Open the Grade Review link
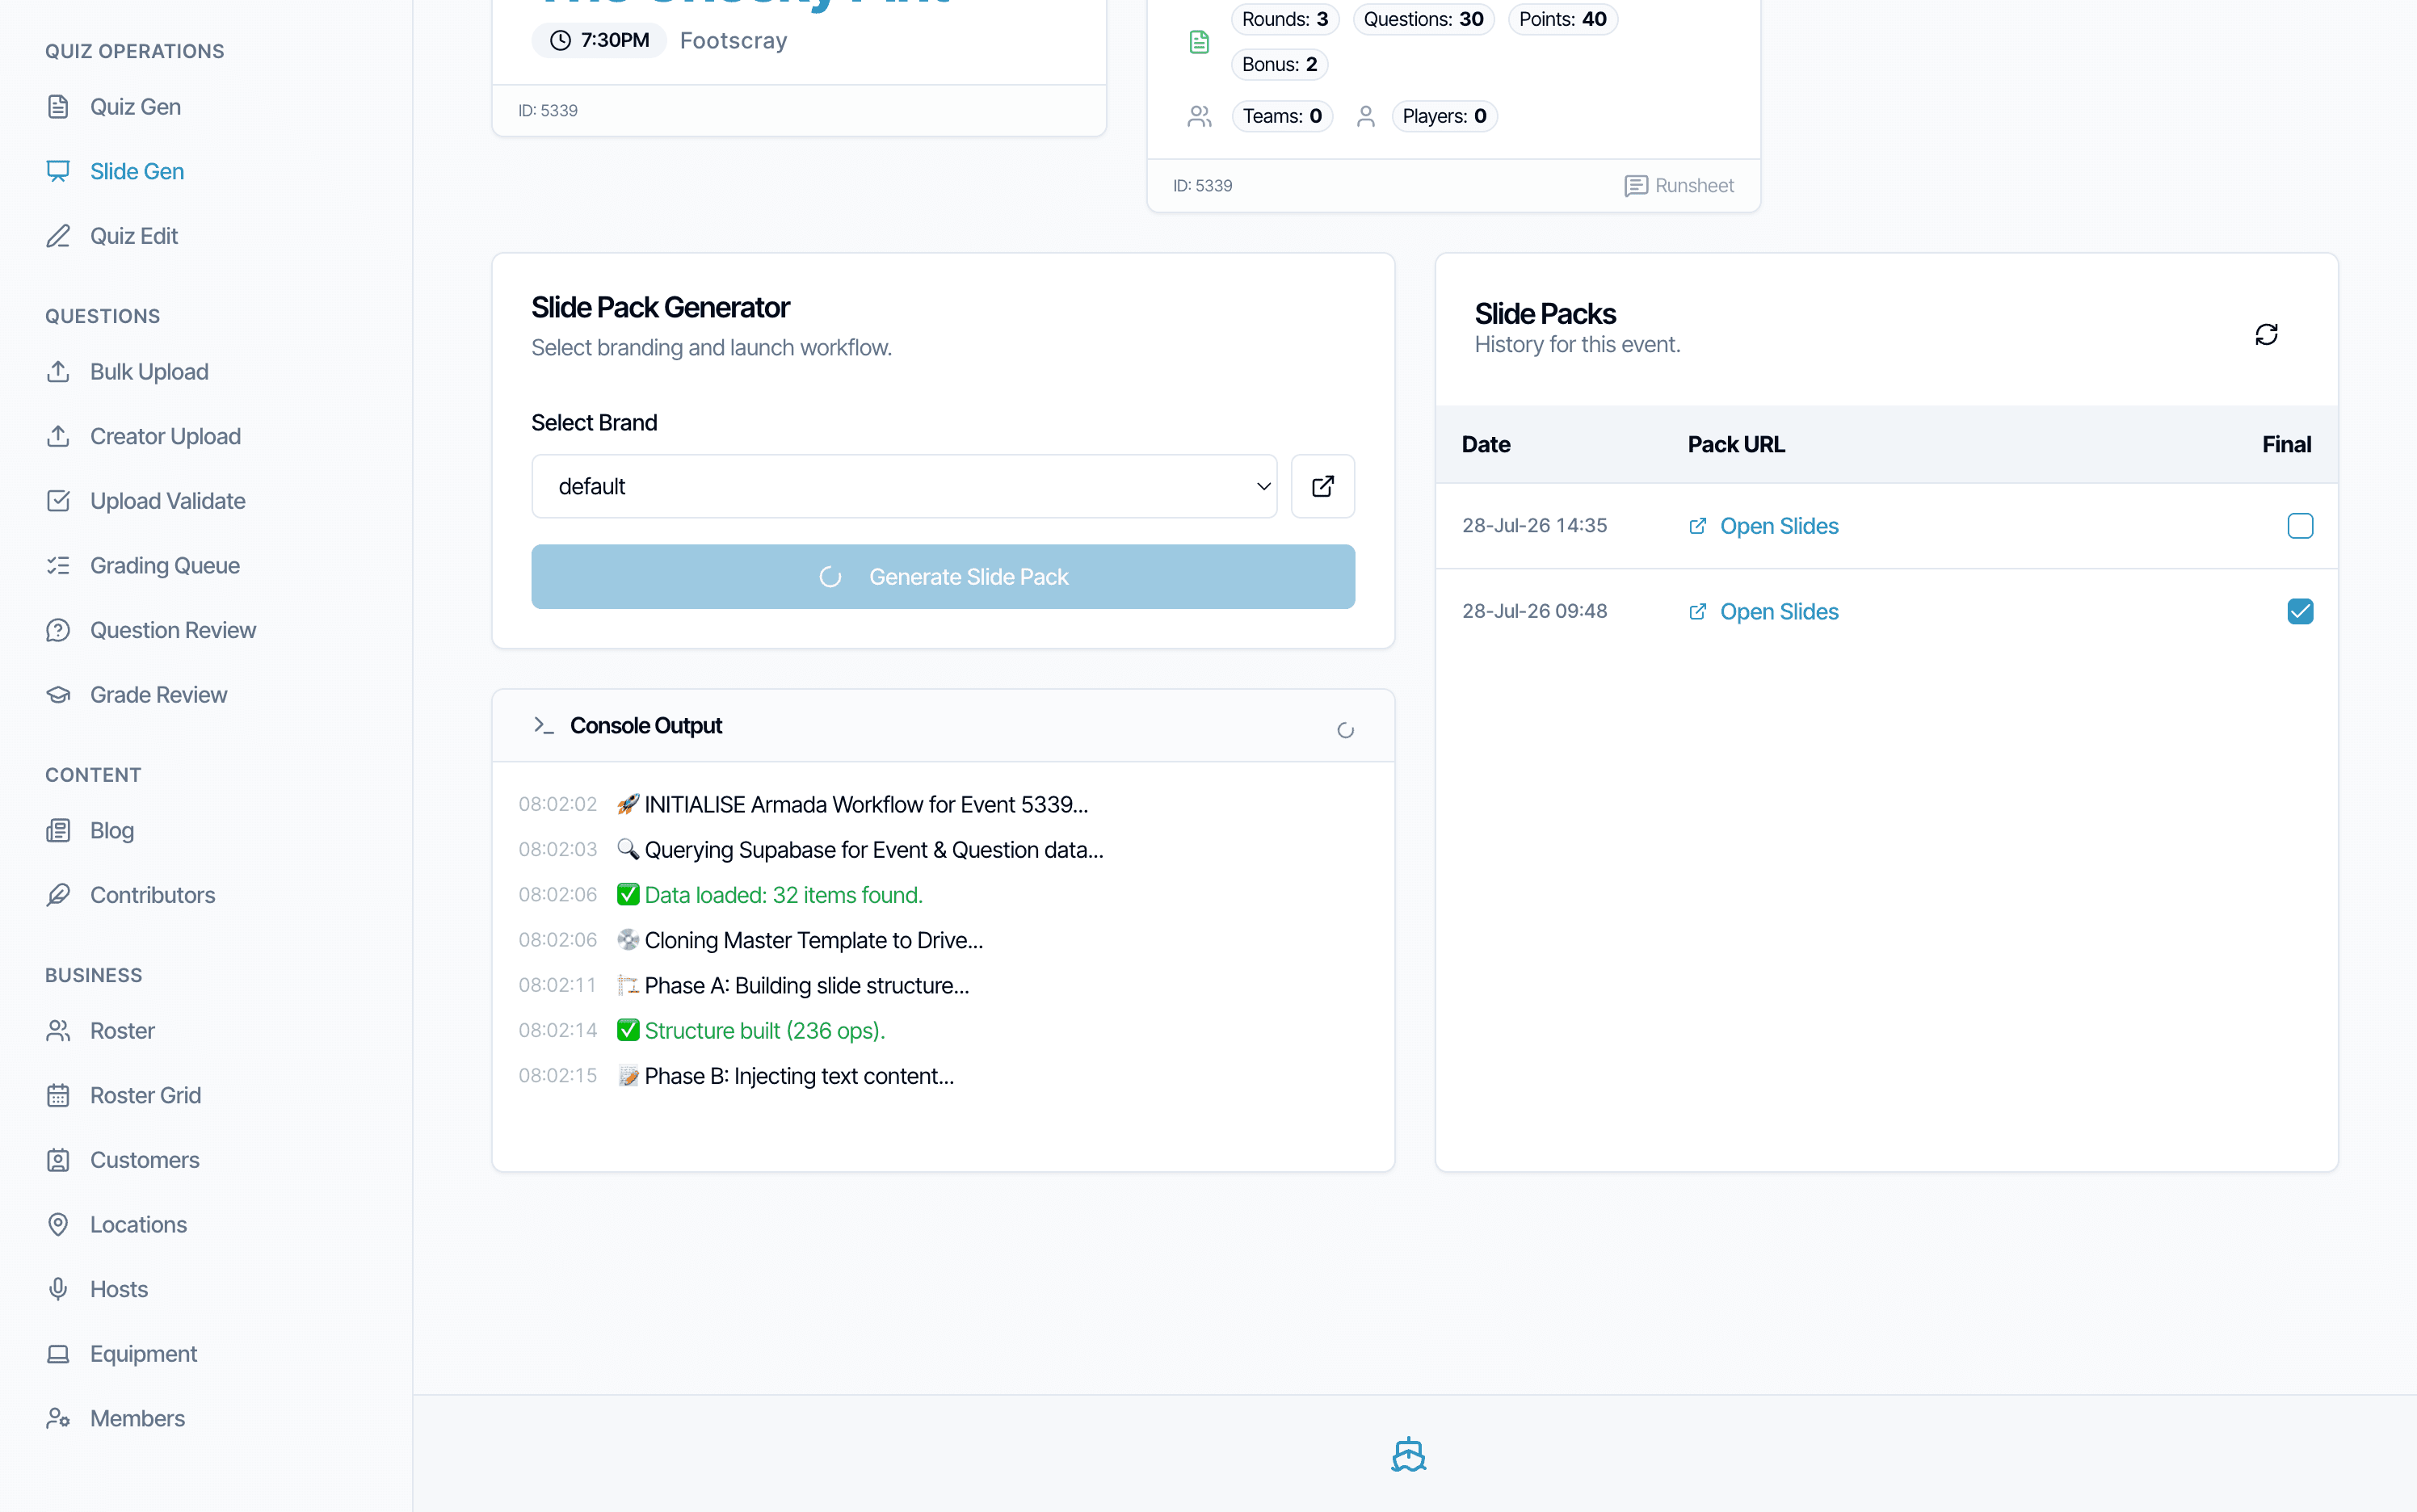This screenshot has height=1512, width=2417. [x=158, y=695]
